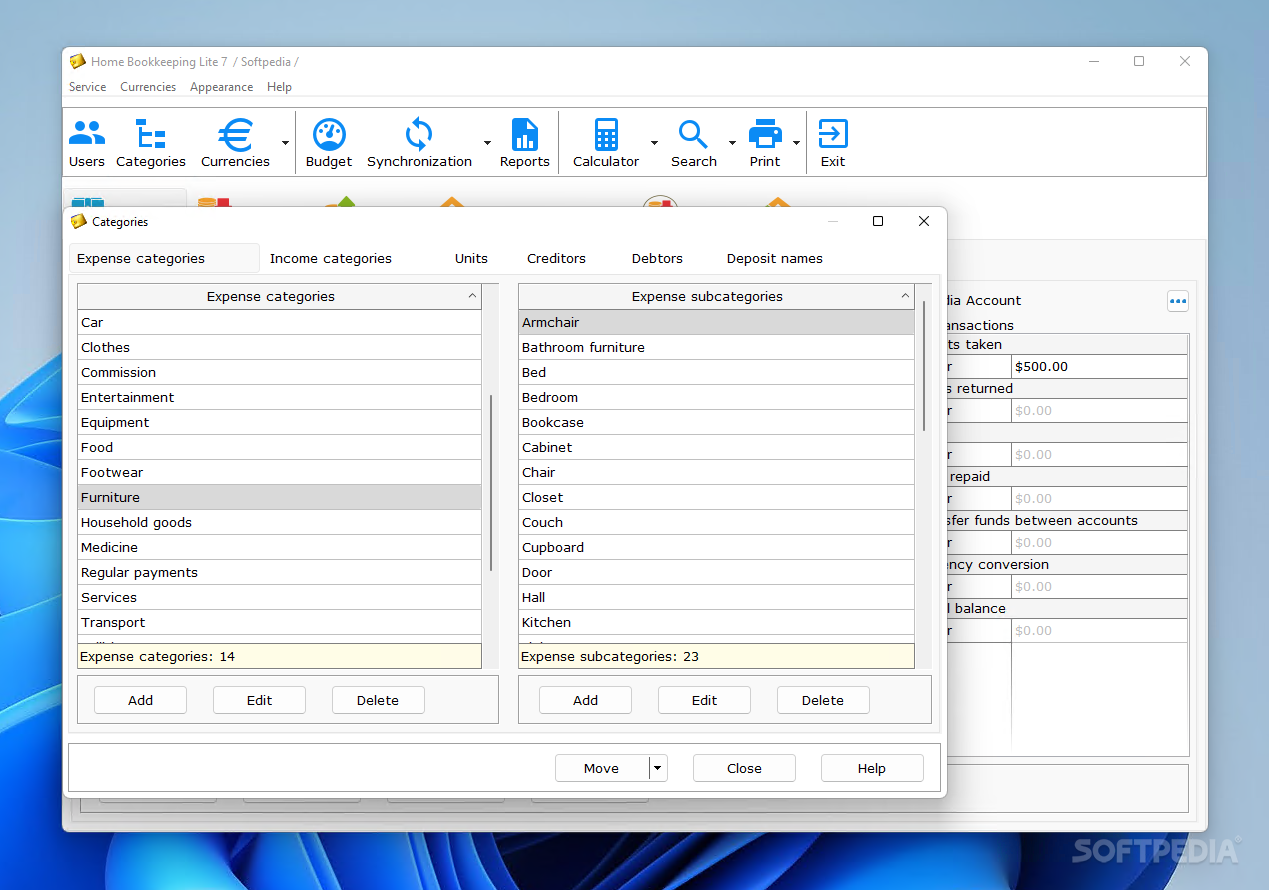Viewport: 1269px width, 890px height.
Task: Expand the Search dropdown arrow
Action: point(732,143)
